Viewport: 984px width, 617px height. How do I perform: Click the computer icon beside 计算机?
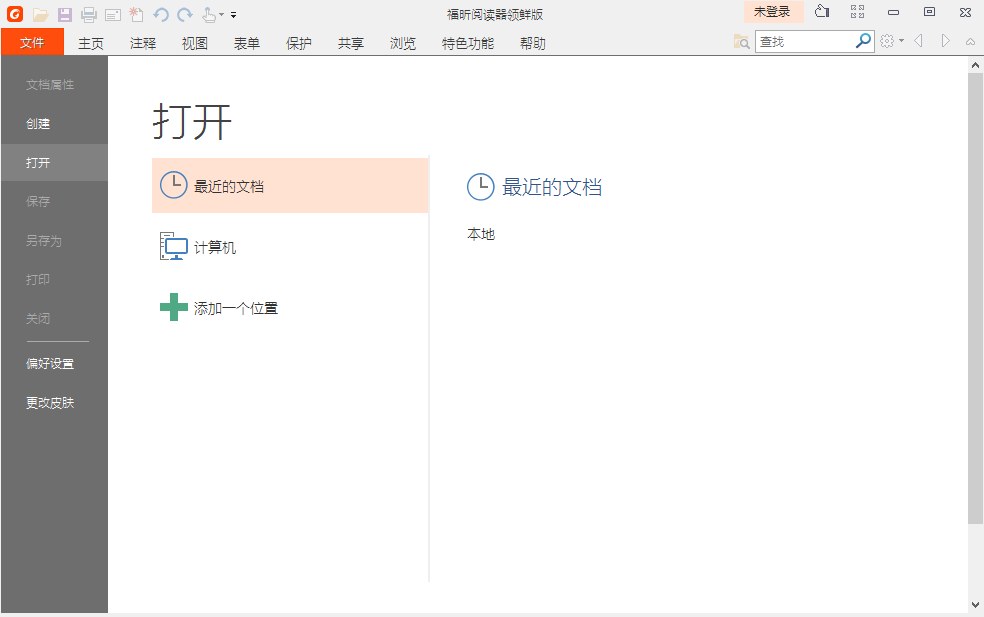[172, 247]
